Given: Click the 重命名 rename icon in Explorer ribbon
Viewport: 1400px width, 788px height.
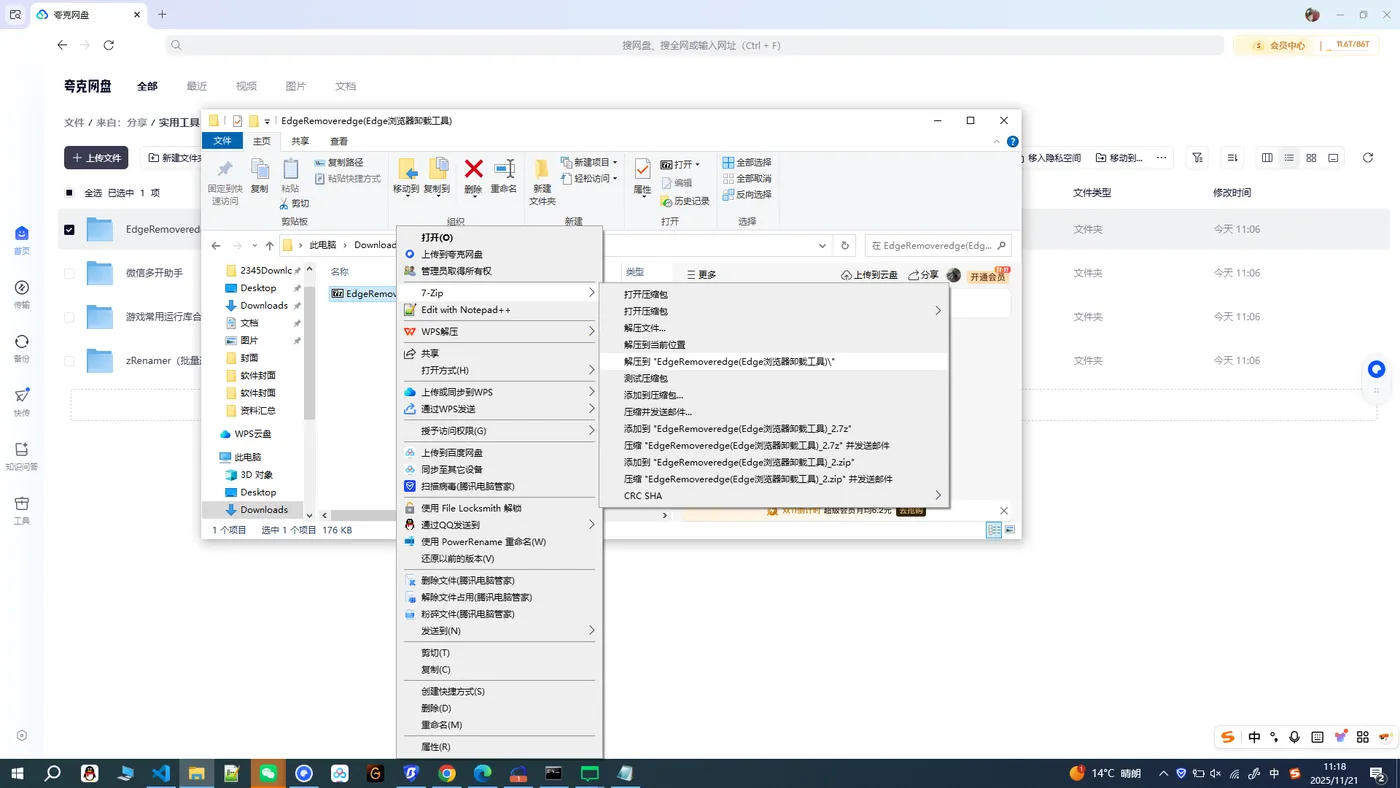Looking at the screenshot, I should click(x=504, y=176).
